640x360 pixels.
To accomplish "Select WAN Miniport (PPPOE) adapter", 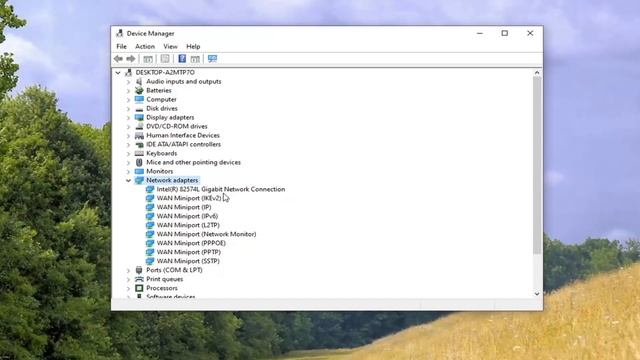I will click(x=191, y=243).
